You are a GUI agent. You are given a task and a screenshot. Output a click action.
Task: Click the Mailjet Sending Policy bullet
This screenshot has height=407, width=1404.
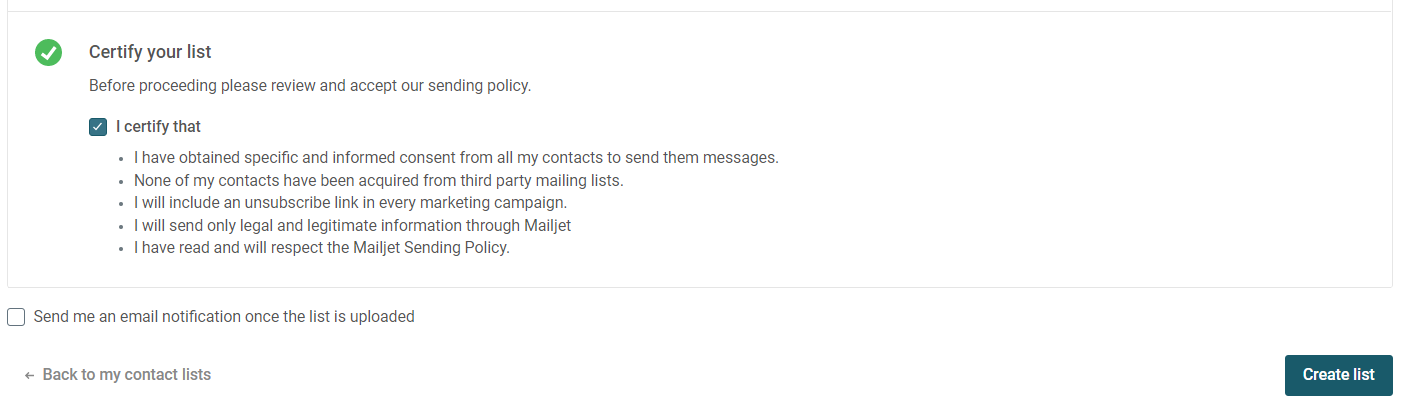pos(322,248)
